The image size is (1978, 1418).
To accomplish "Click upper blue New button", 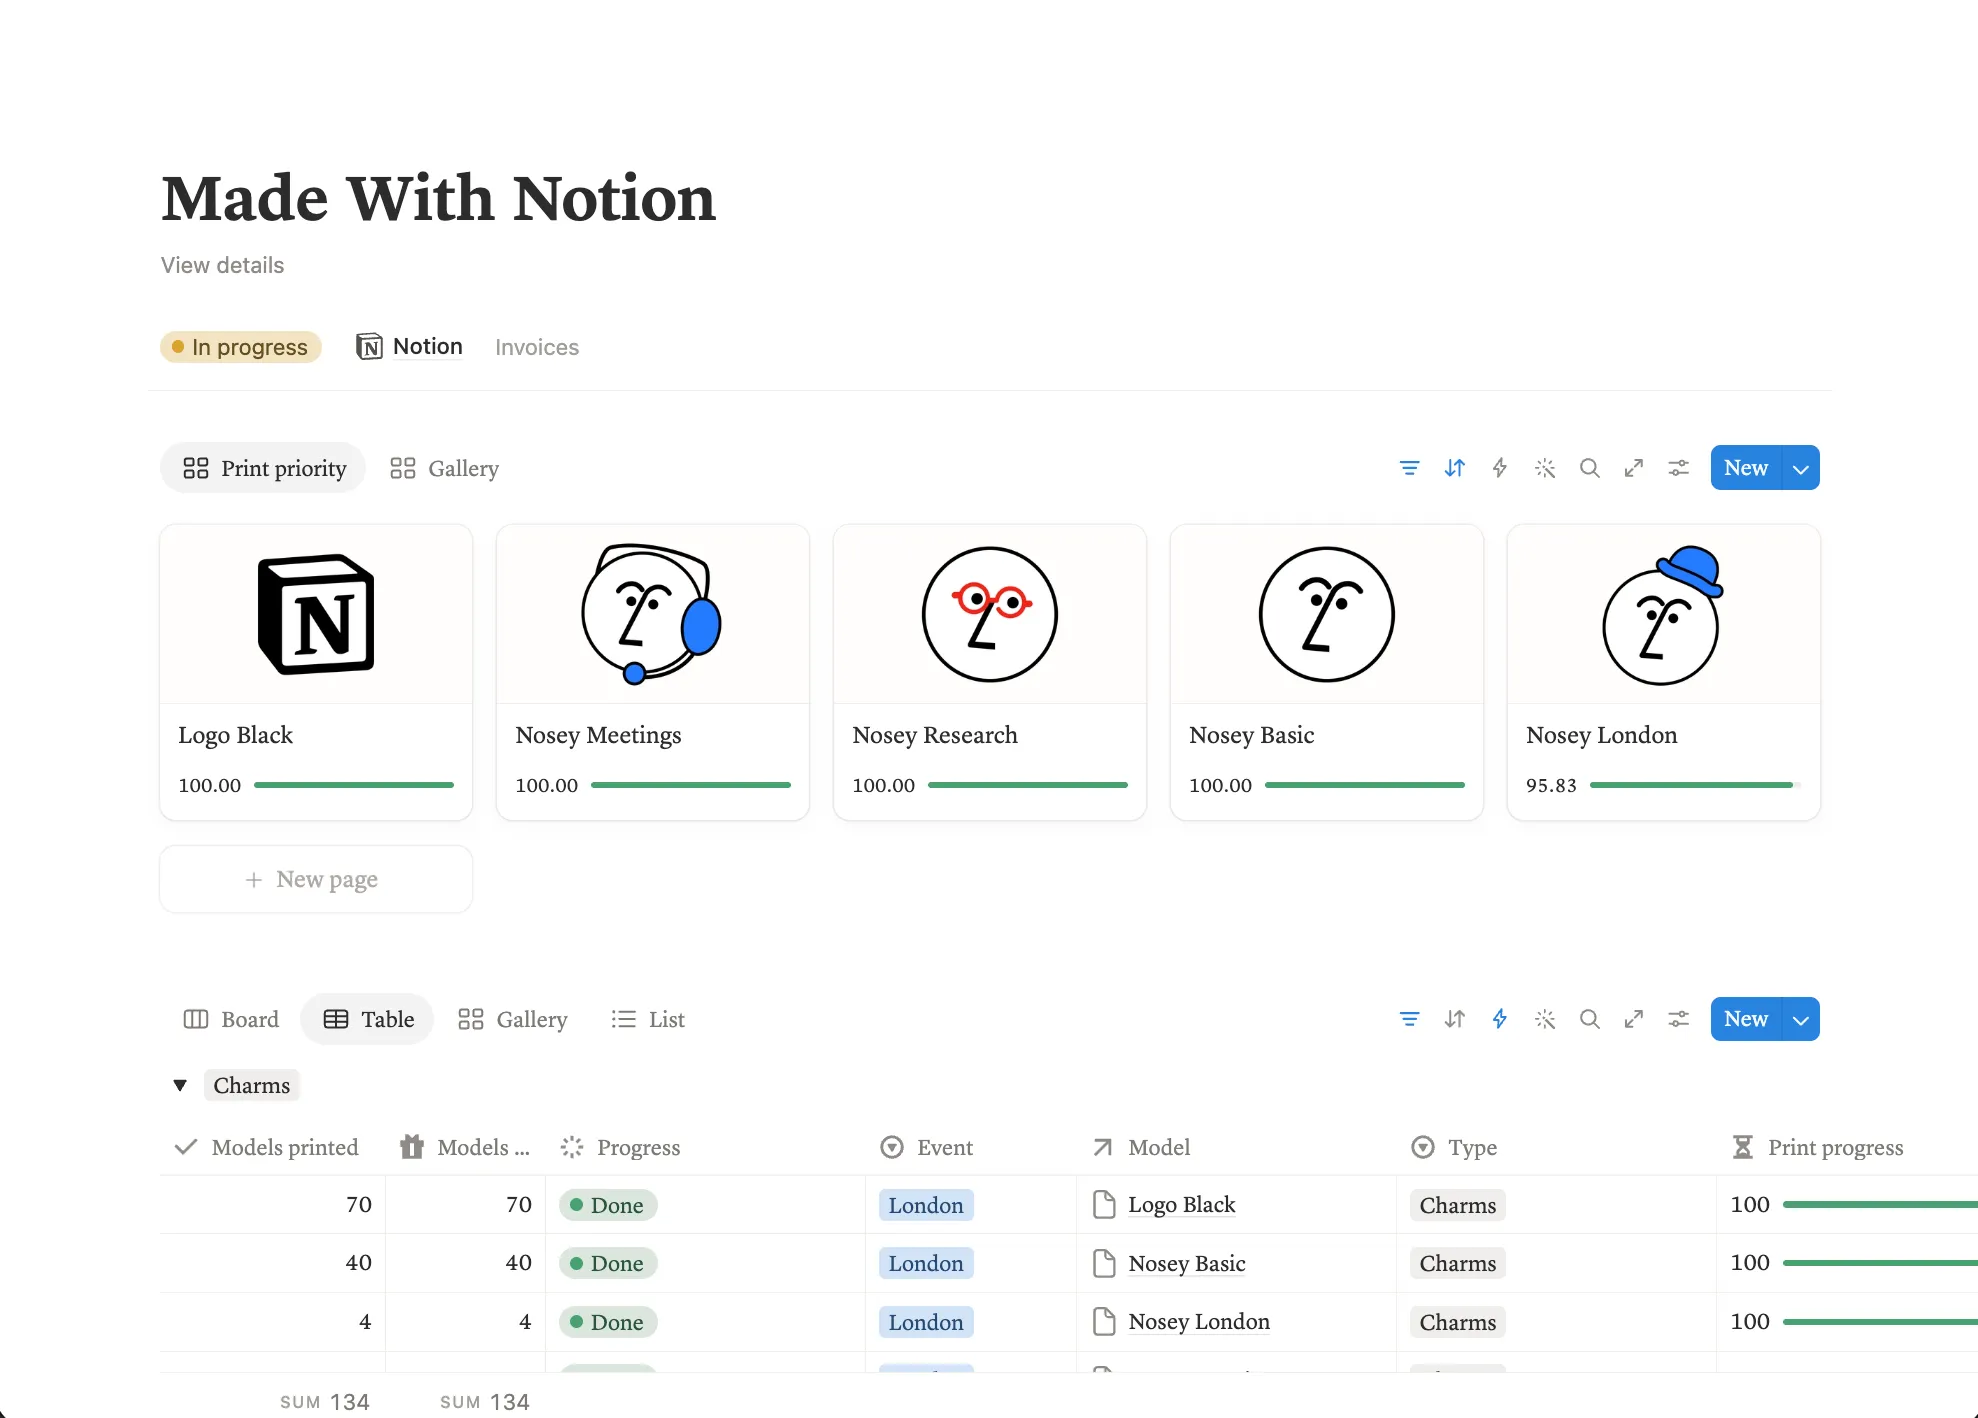I will pyautogui.click(x=1746, y=468).
